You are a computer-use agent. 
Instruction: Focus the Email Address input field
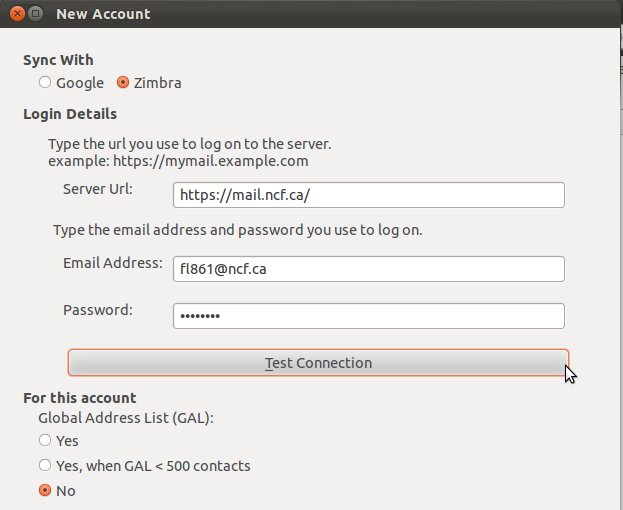[369, 269]
